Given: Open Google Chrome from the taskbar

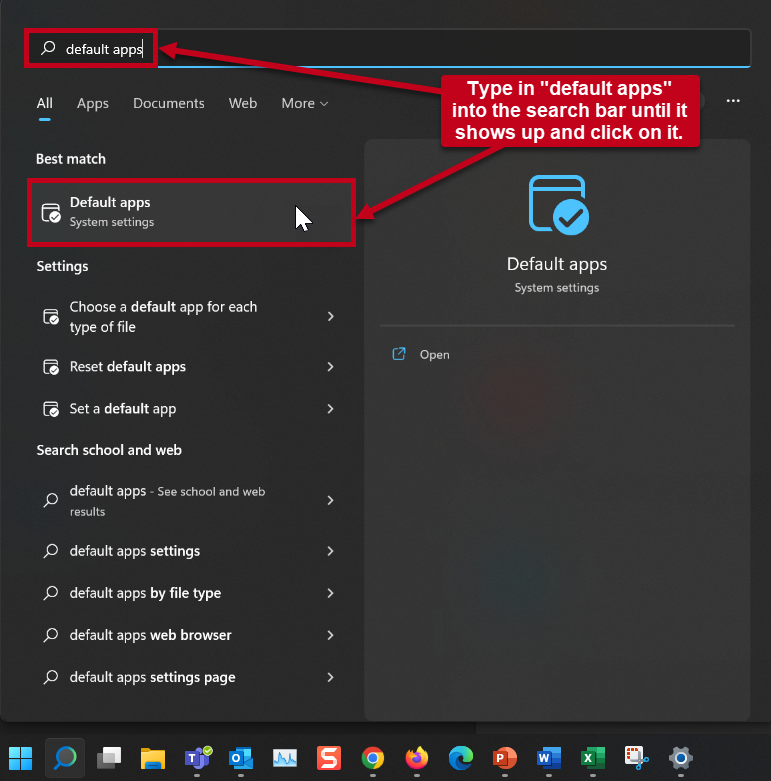Looking at the screenshot, I should [373, 758].
